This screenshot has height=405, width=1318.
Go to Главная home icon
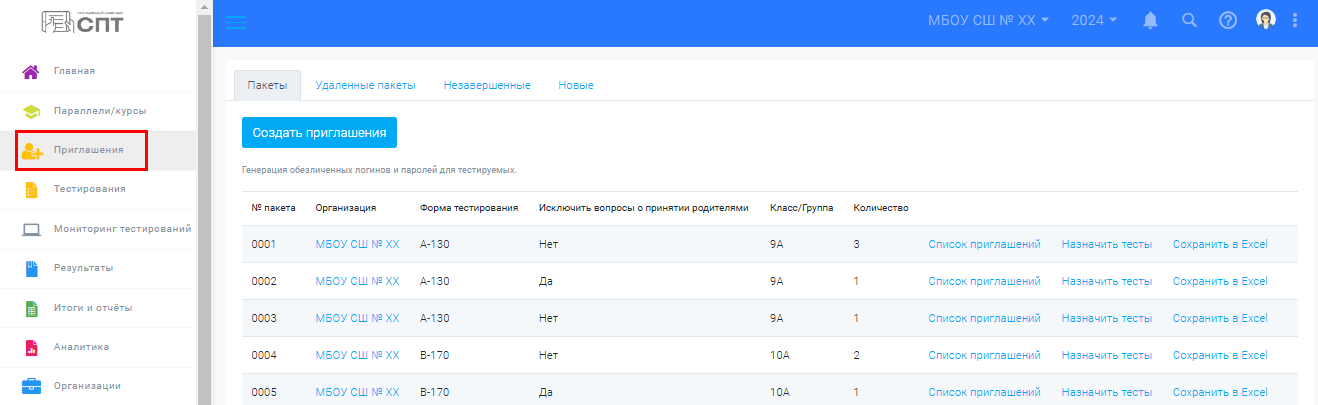click(x=31, y=71)
